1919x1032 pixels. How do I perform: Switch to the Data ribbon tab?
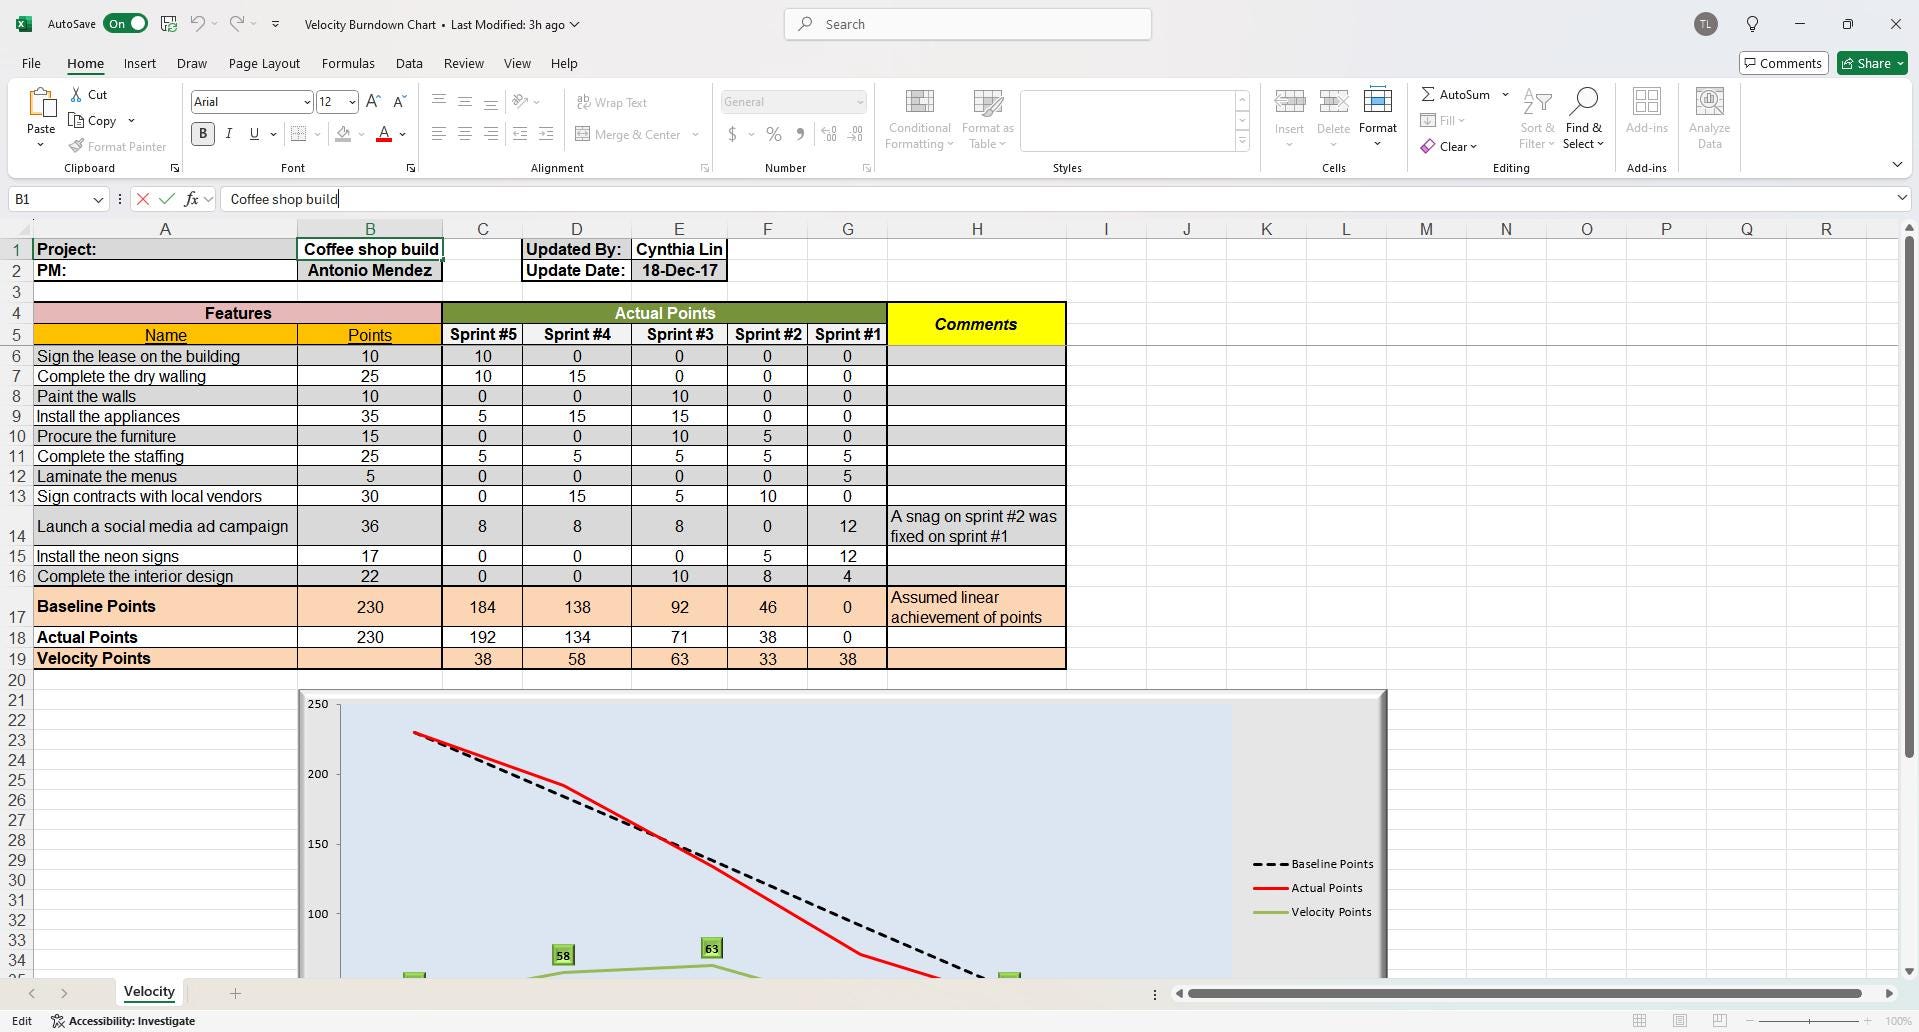click(408, 62)
